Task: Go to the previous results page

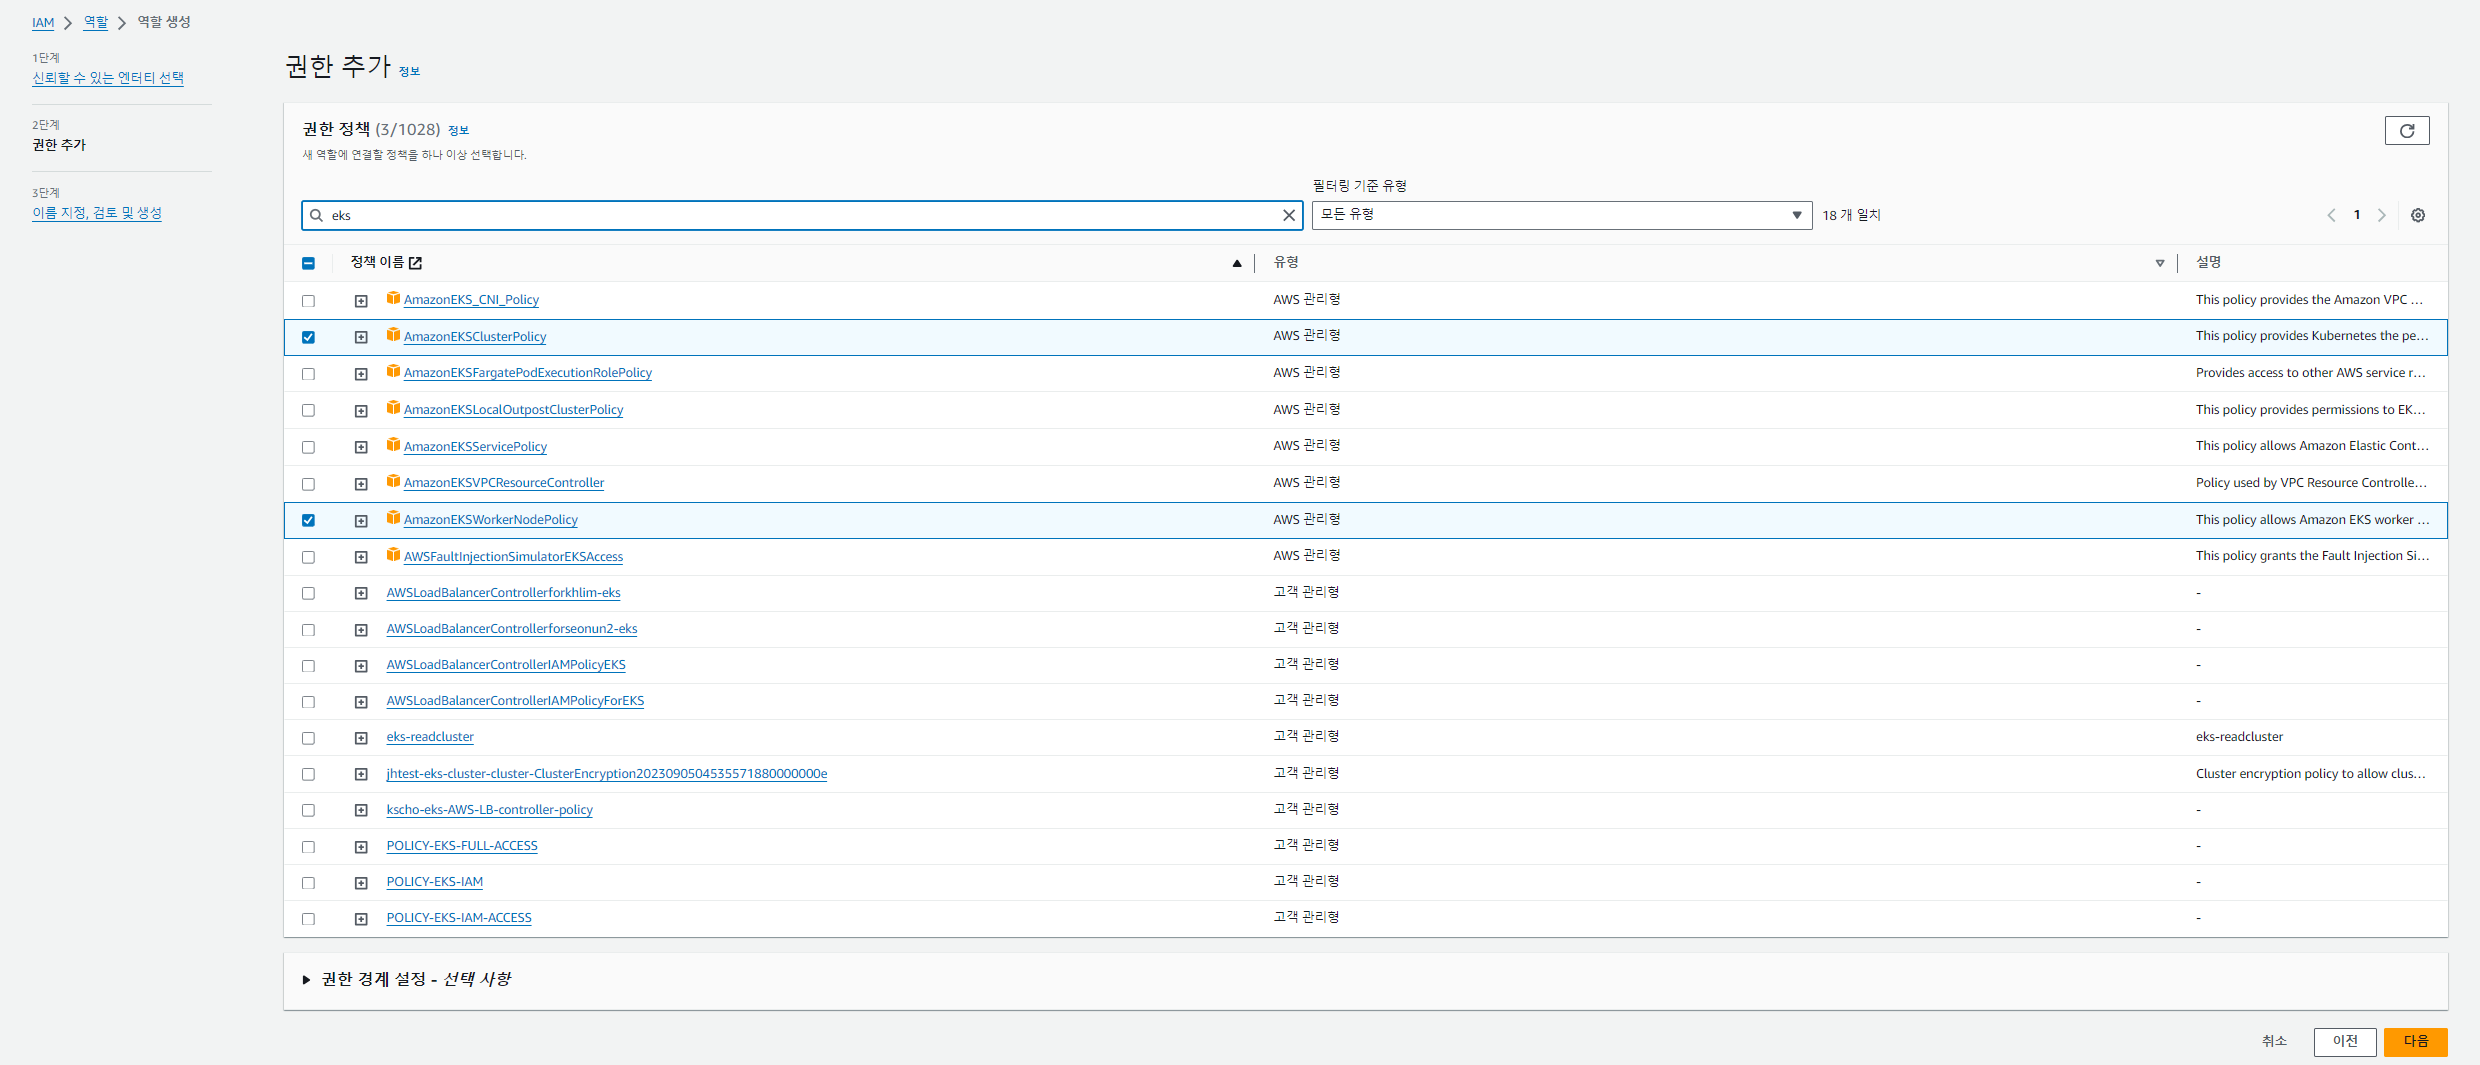Action: 2331,215
